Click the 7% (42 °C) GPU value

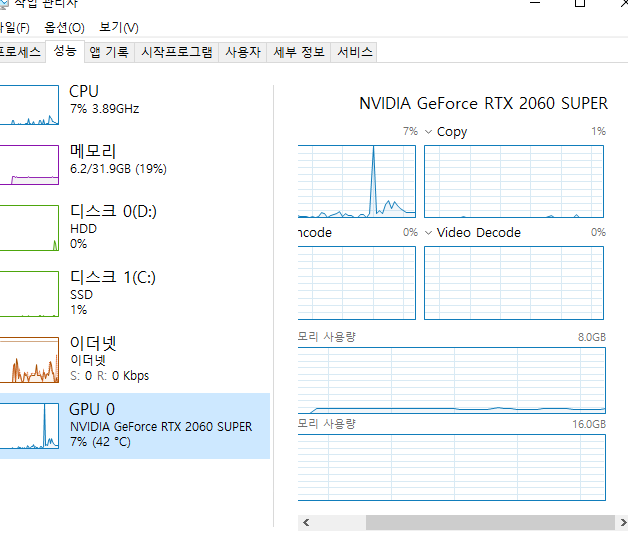(100, 442)
